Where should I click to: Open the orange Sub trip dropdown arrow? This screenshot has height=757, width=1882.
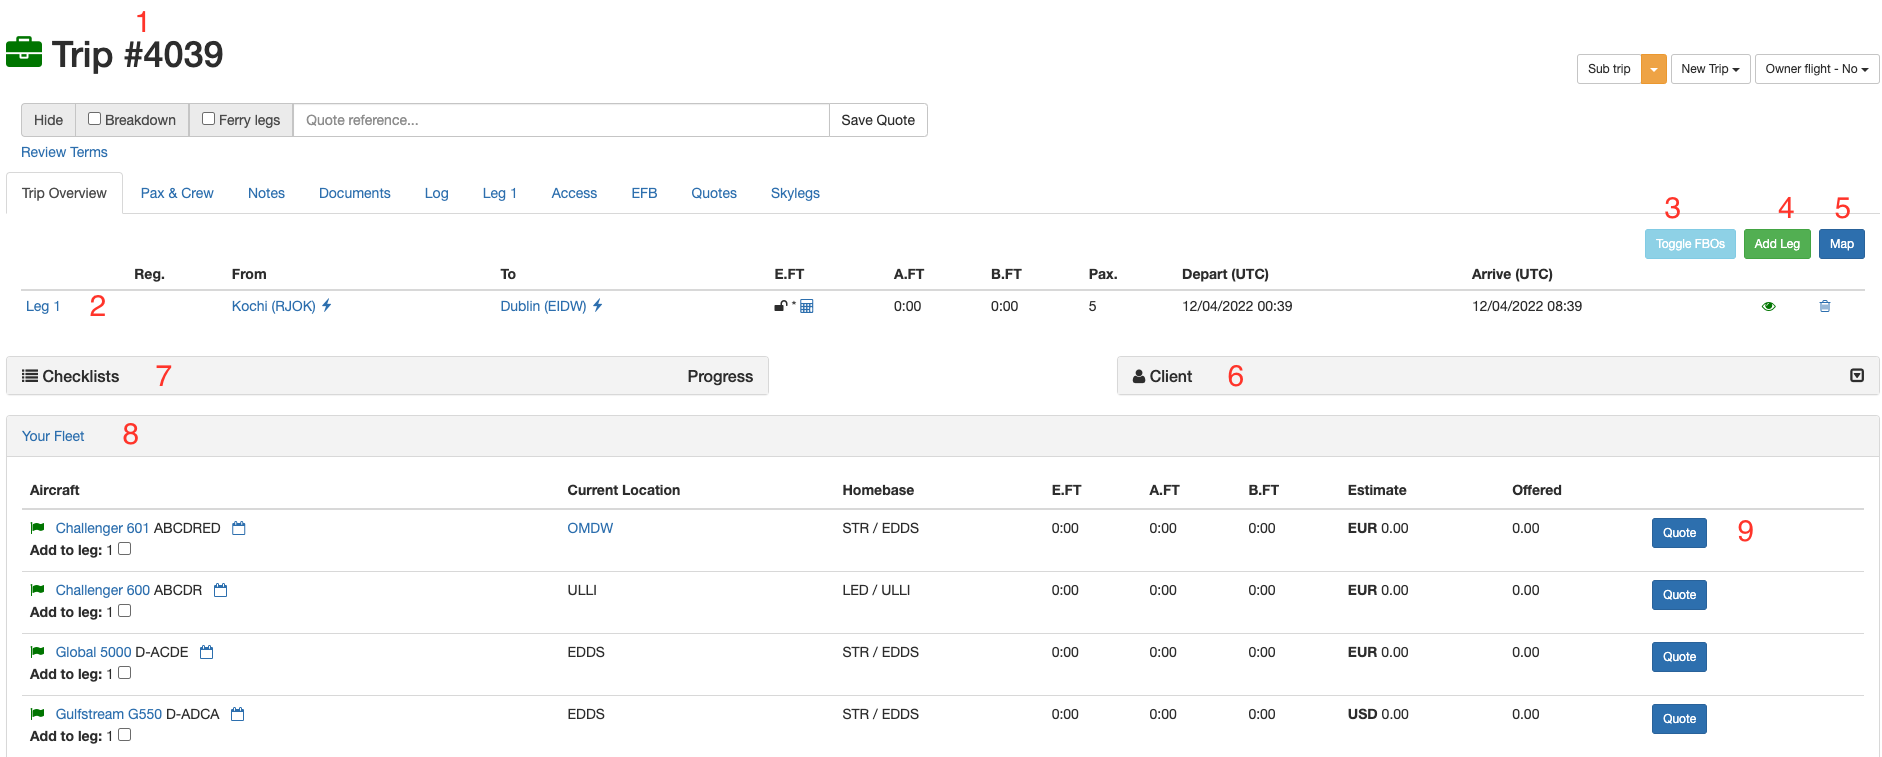point(1654,69)
